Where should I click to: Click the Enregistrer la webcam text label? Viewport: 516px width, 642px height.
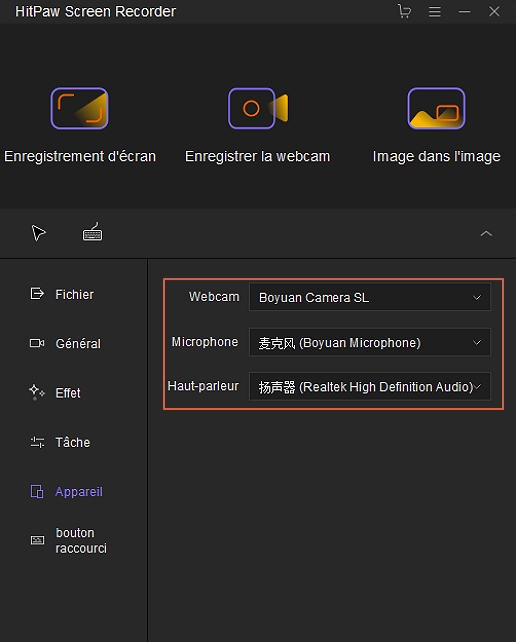258,156
